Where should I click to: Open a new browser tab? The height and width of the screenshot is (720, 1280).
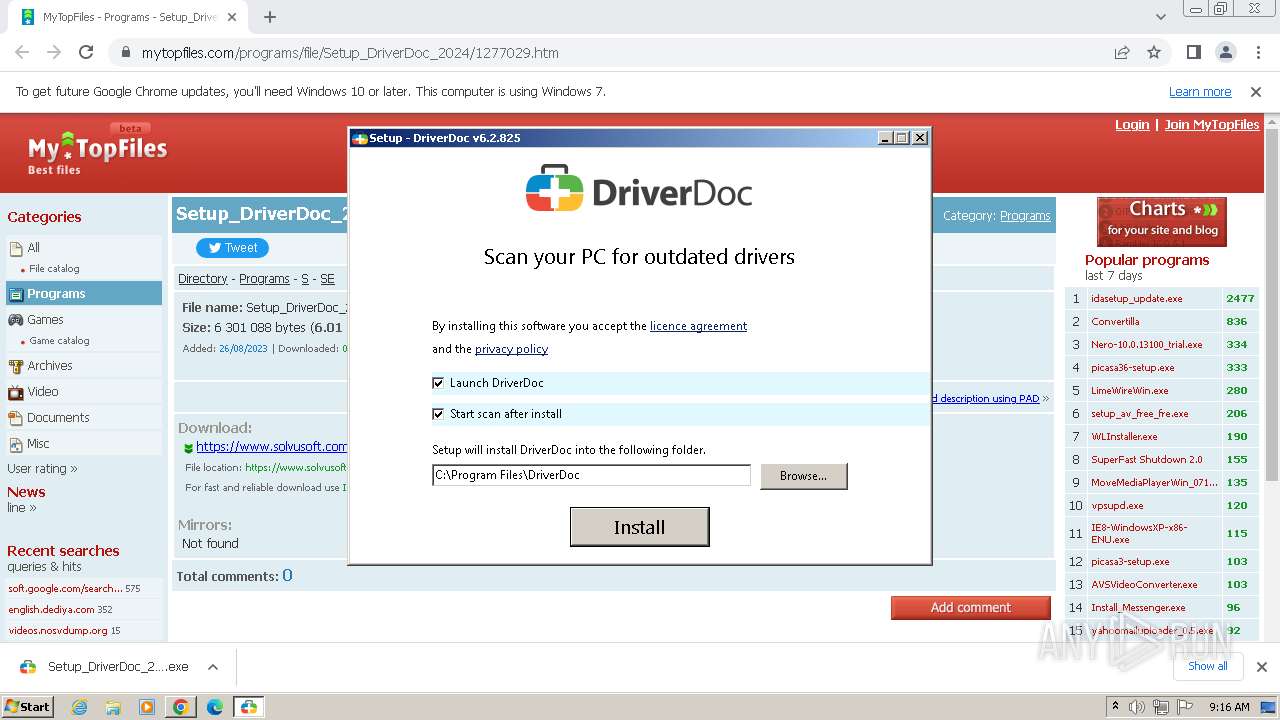coord(270,17)
